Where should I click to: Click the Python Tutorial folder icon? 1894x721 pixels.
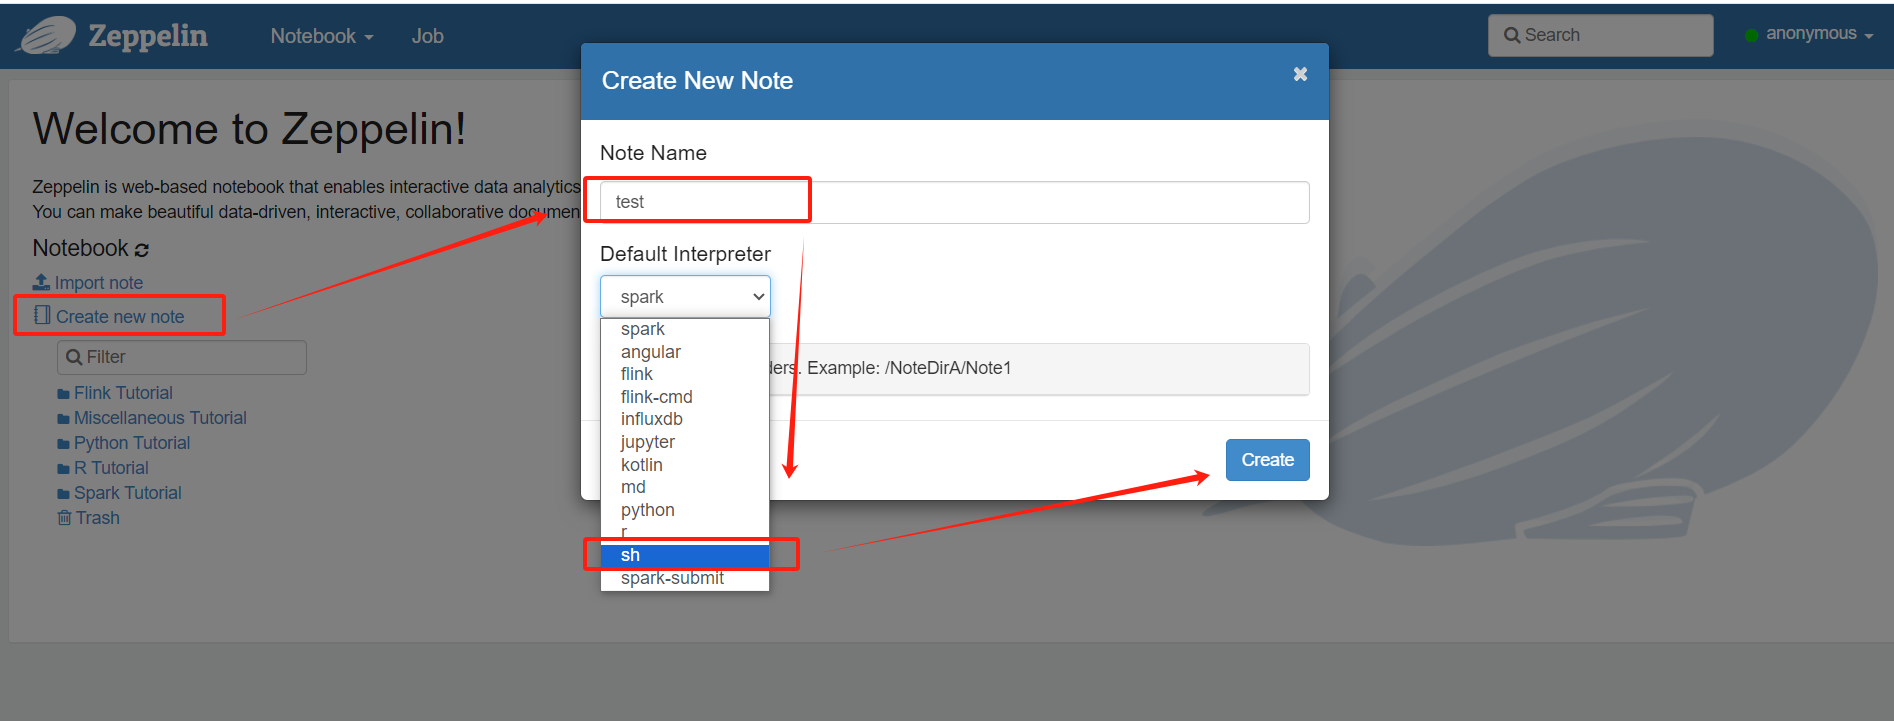(64, 444)
